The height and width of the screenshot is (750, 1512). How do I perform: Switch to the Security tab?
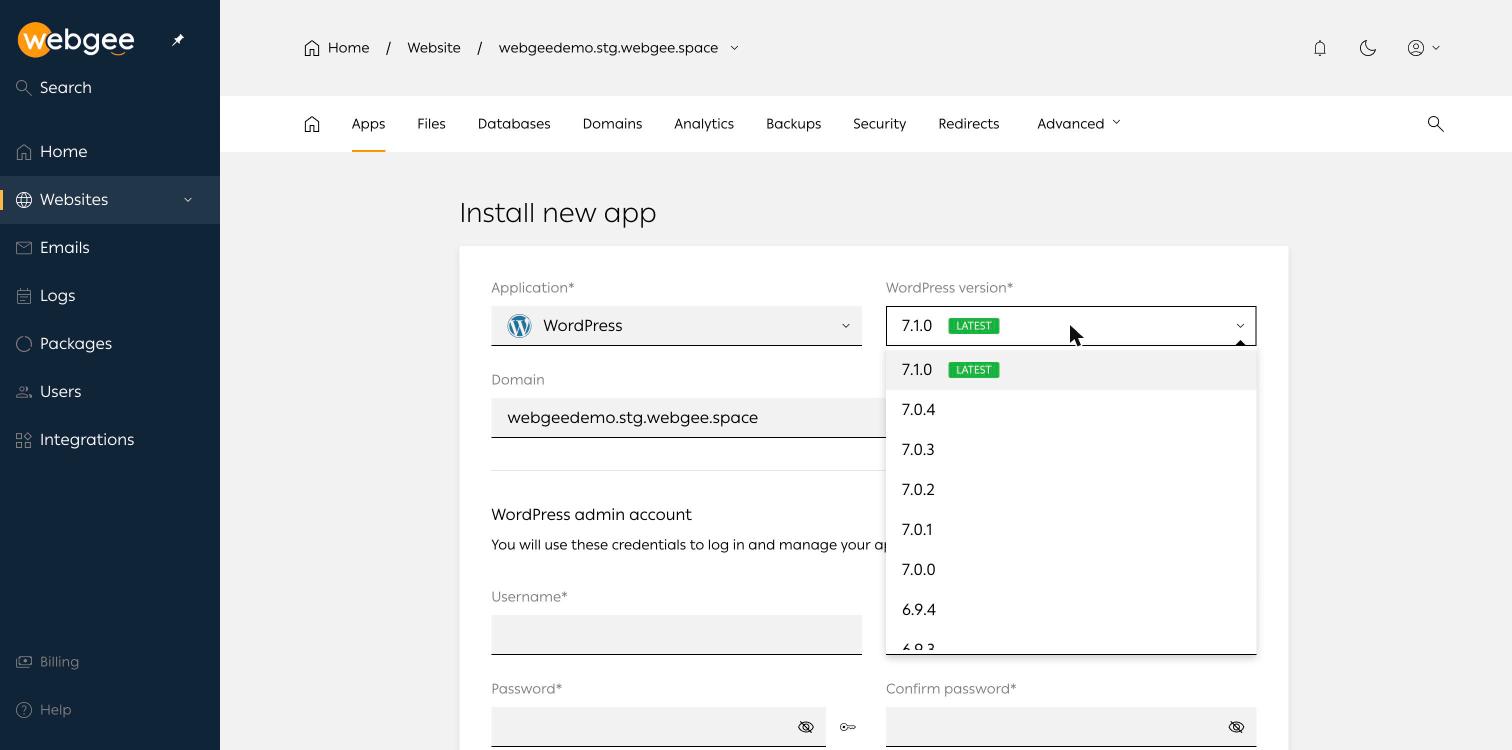point(879,124)
